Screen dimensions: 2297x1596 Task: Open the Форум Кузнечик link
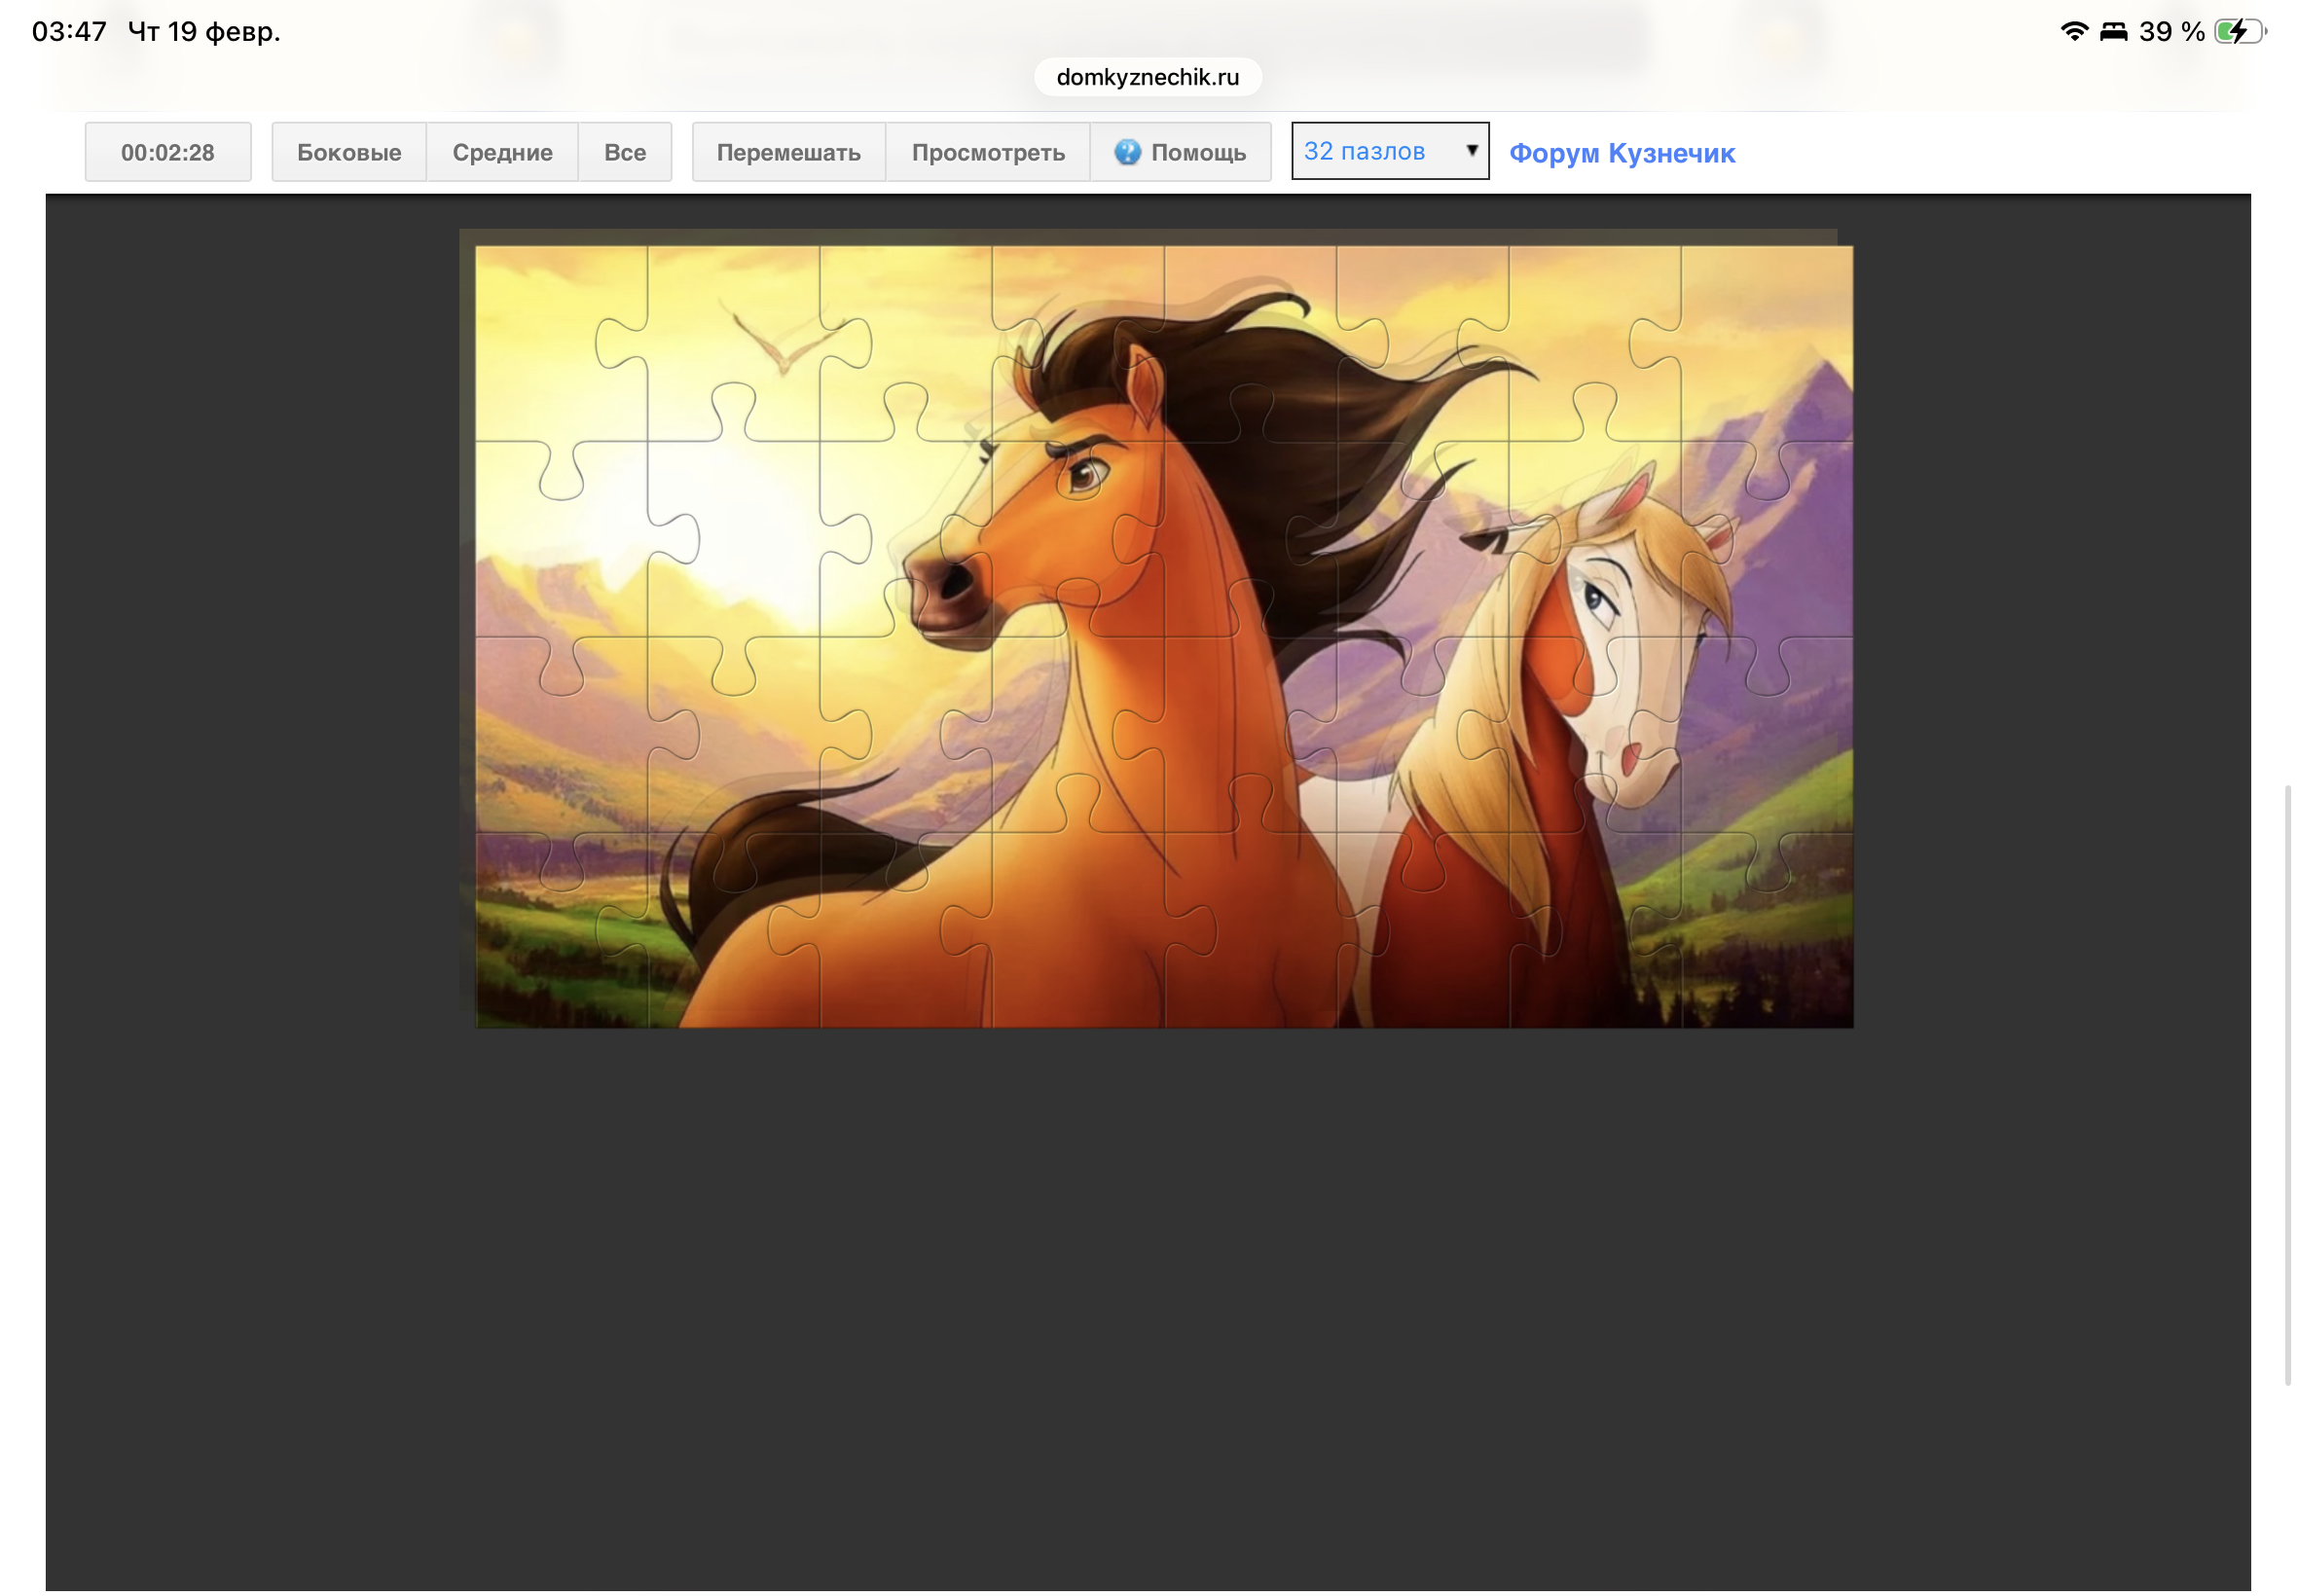tap(1621, 153)
